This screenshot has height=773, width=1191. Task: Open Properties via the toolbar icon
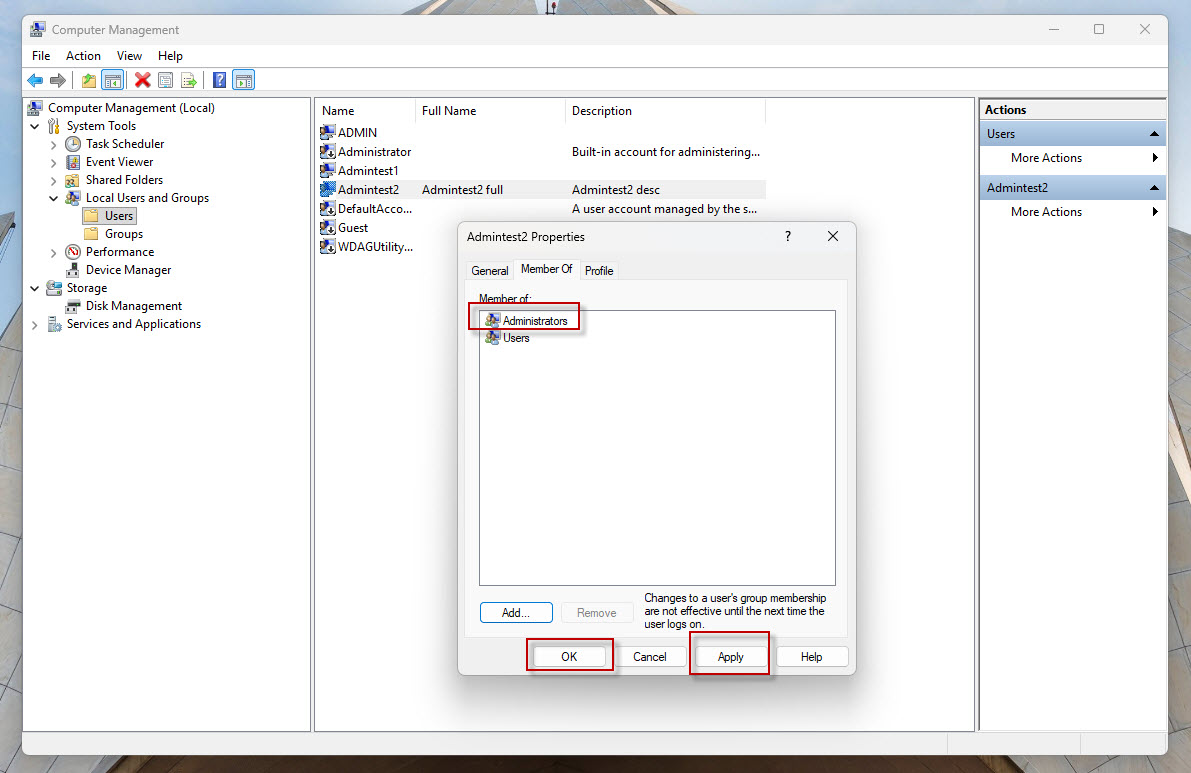tap(166, 80)
